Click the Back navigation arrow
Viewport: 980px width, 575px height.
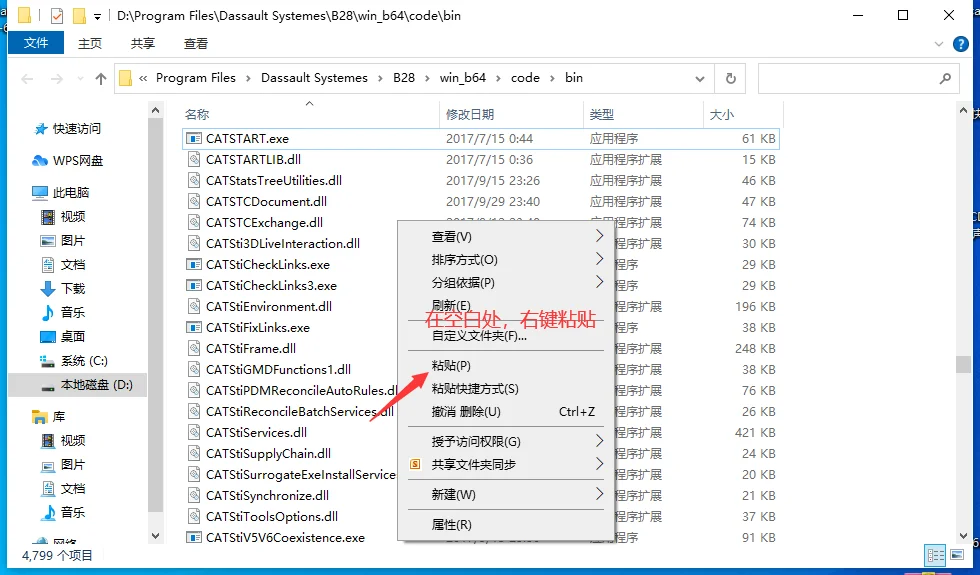coord(27,79)
